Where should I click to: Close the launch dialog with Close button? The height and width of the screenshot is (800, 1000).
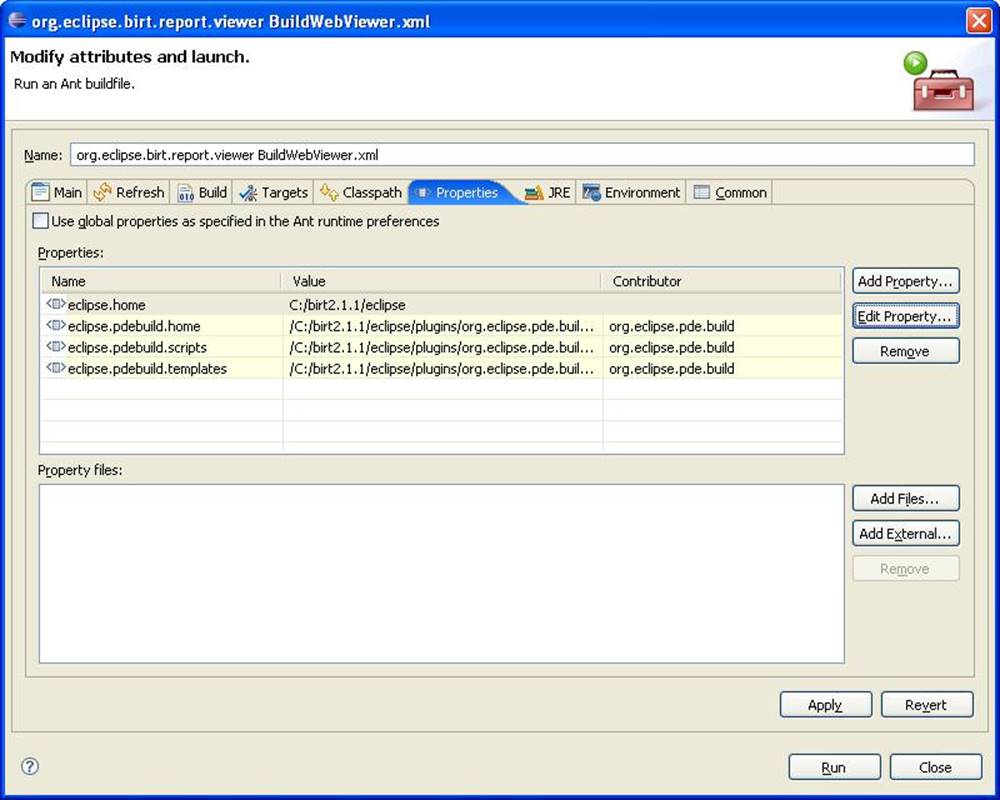936,767
